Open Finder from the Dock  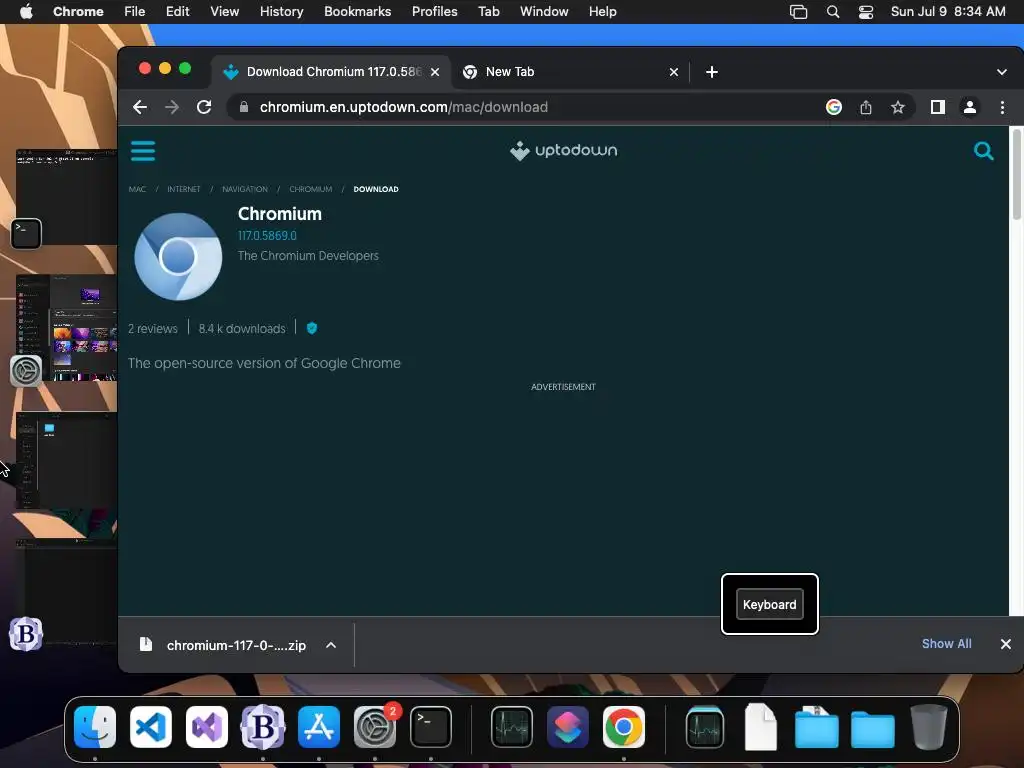point(95,727)
